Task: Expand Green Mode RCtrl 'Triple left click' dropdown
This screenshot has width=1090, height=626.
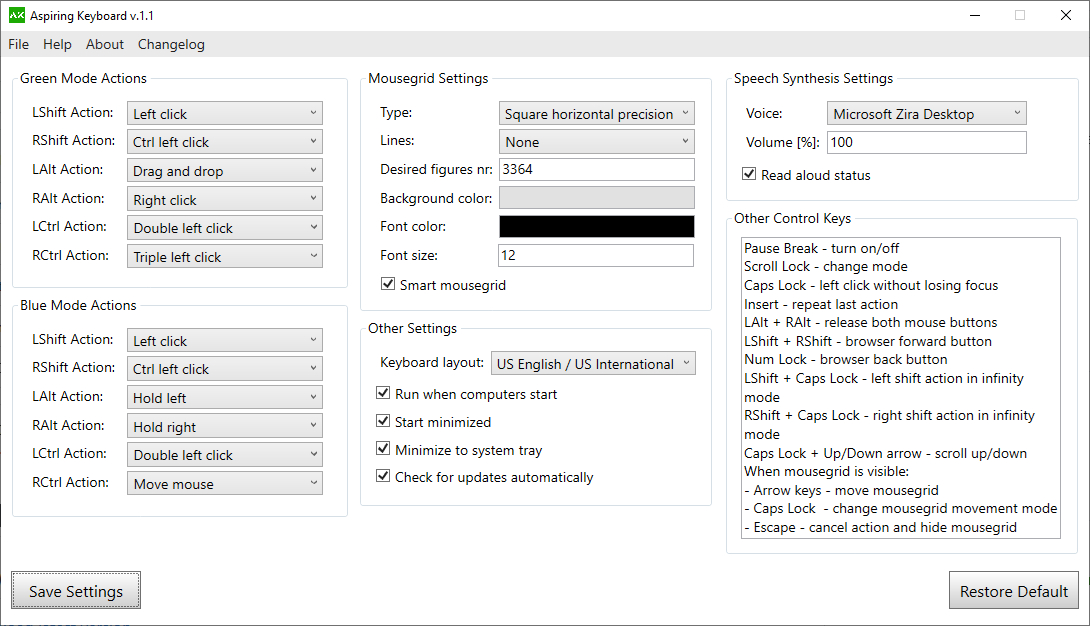Action: tap(225, 256)
